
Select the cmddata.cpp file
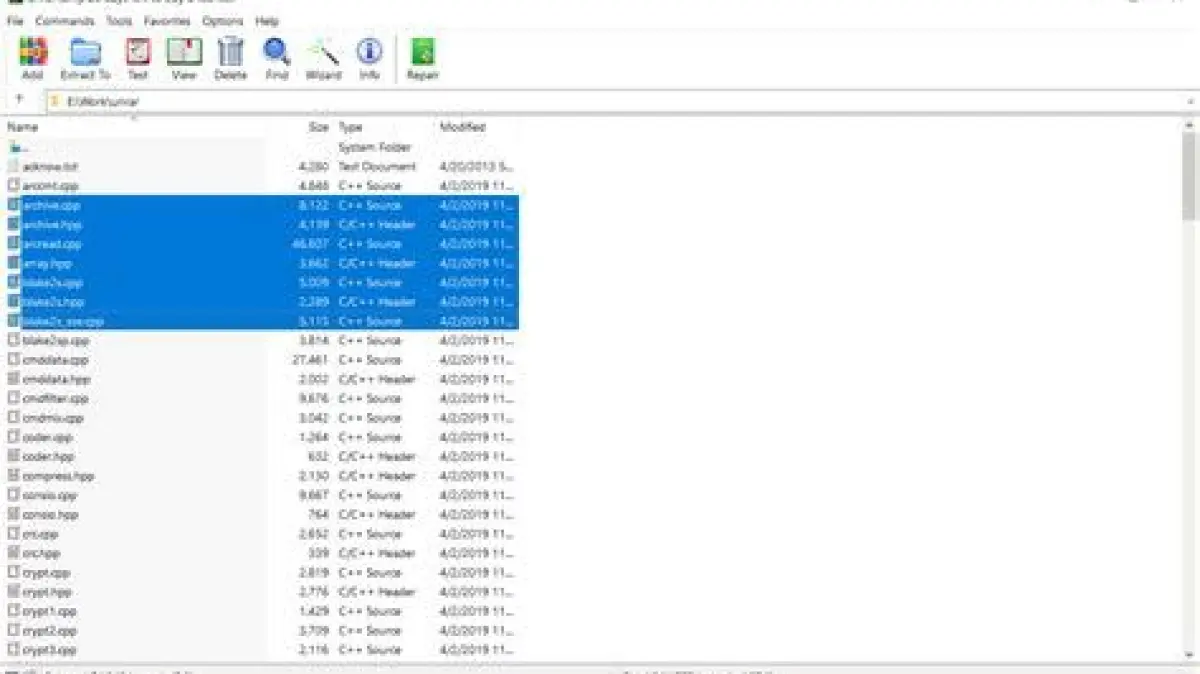pyautogui.click(x=55, y=360)
